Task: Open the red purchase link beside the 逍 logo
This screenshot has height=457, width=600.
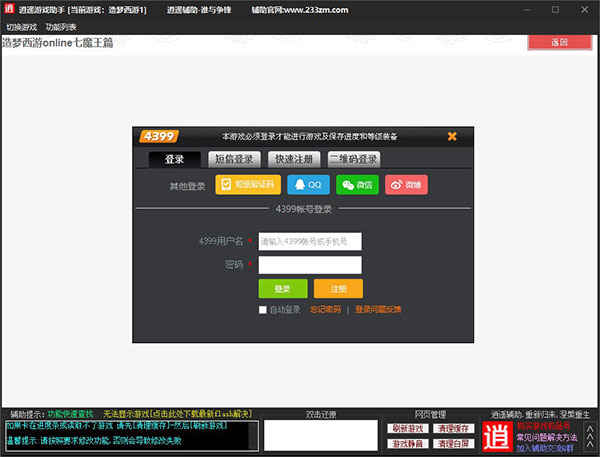Action: point(544,426)
